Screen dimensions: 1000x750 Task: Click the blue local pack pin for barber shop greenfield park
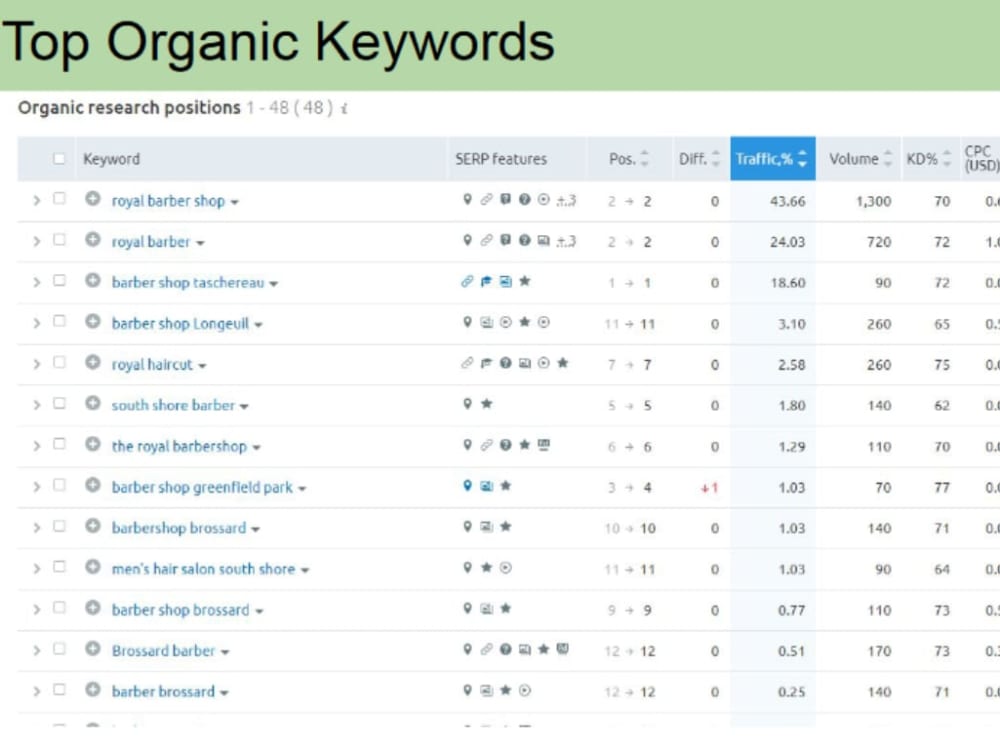(x=467, y=486)
